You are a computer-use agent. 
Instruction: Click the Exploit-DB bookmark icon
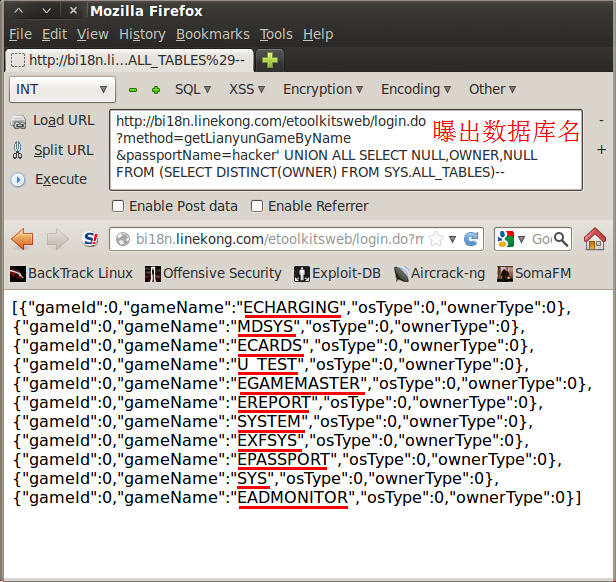coord(301,274)
